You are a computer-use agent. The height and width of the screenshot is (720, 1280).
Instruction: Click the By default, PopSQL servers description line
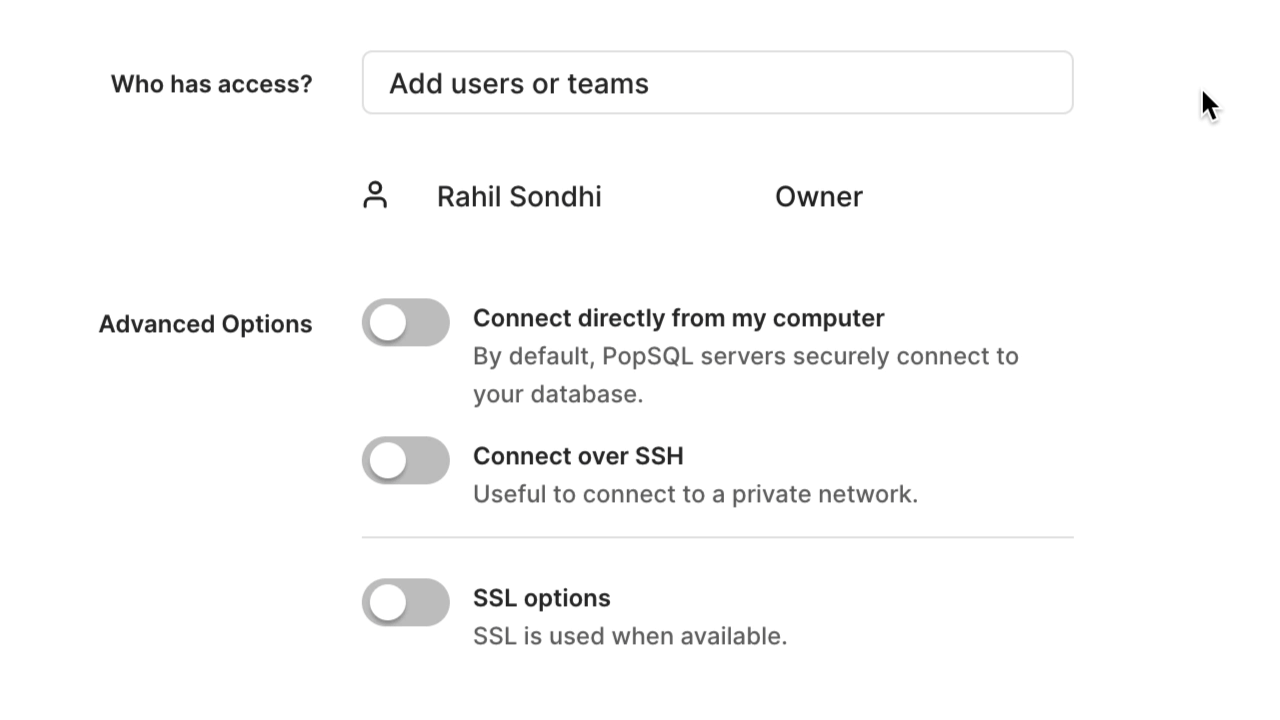click(746, 356)
